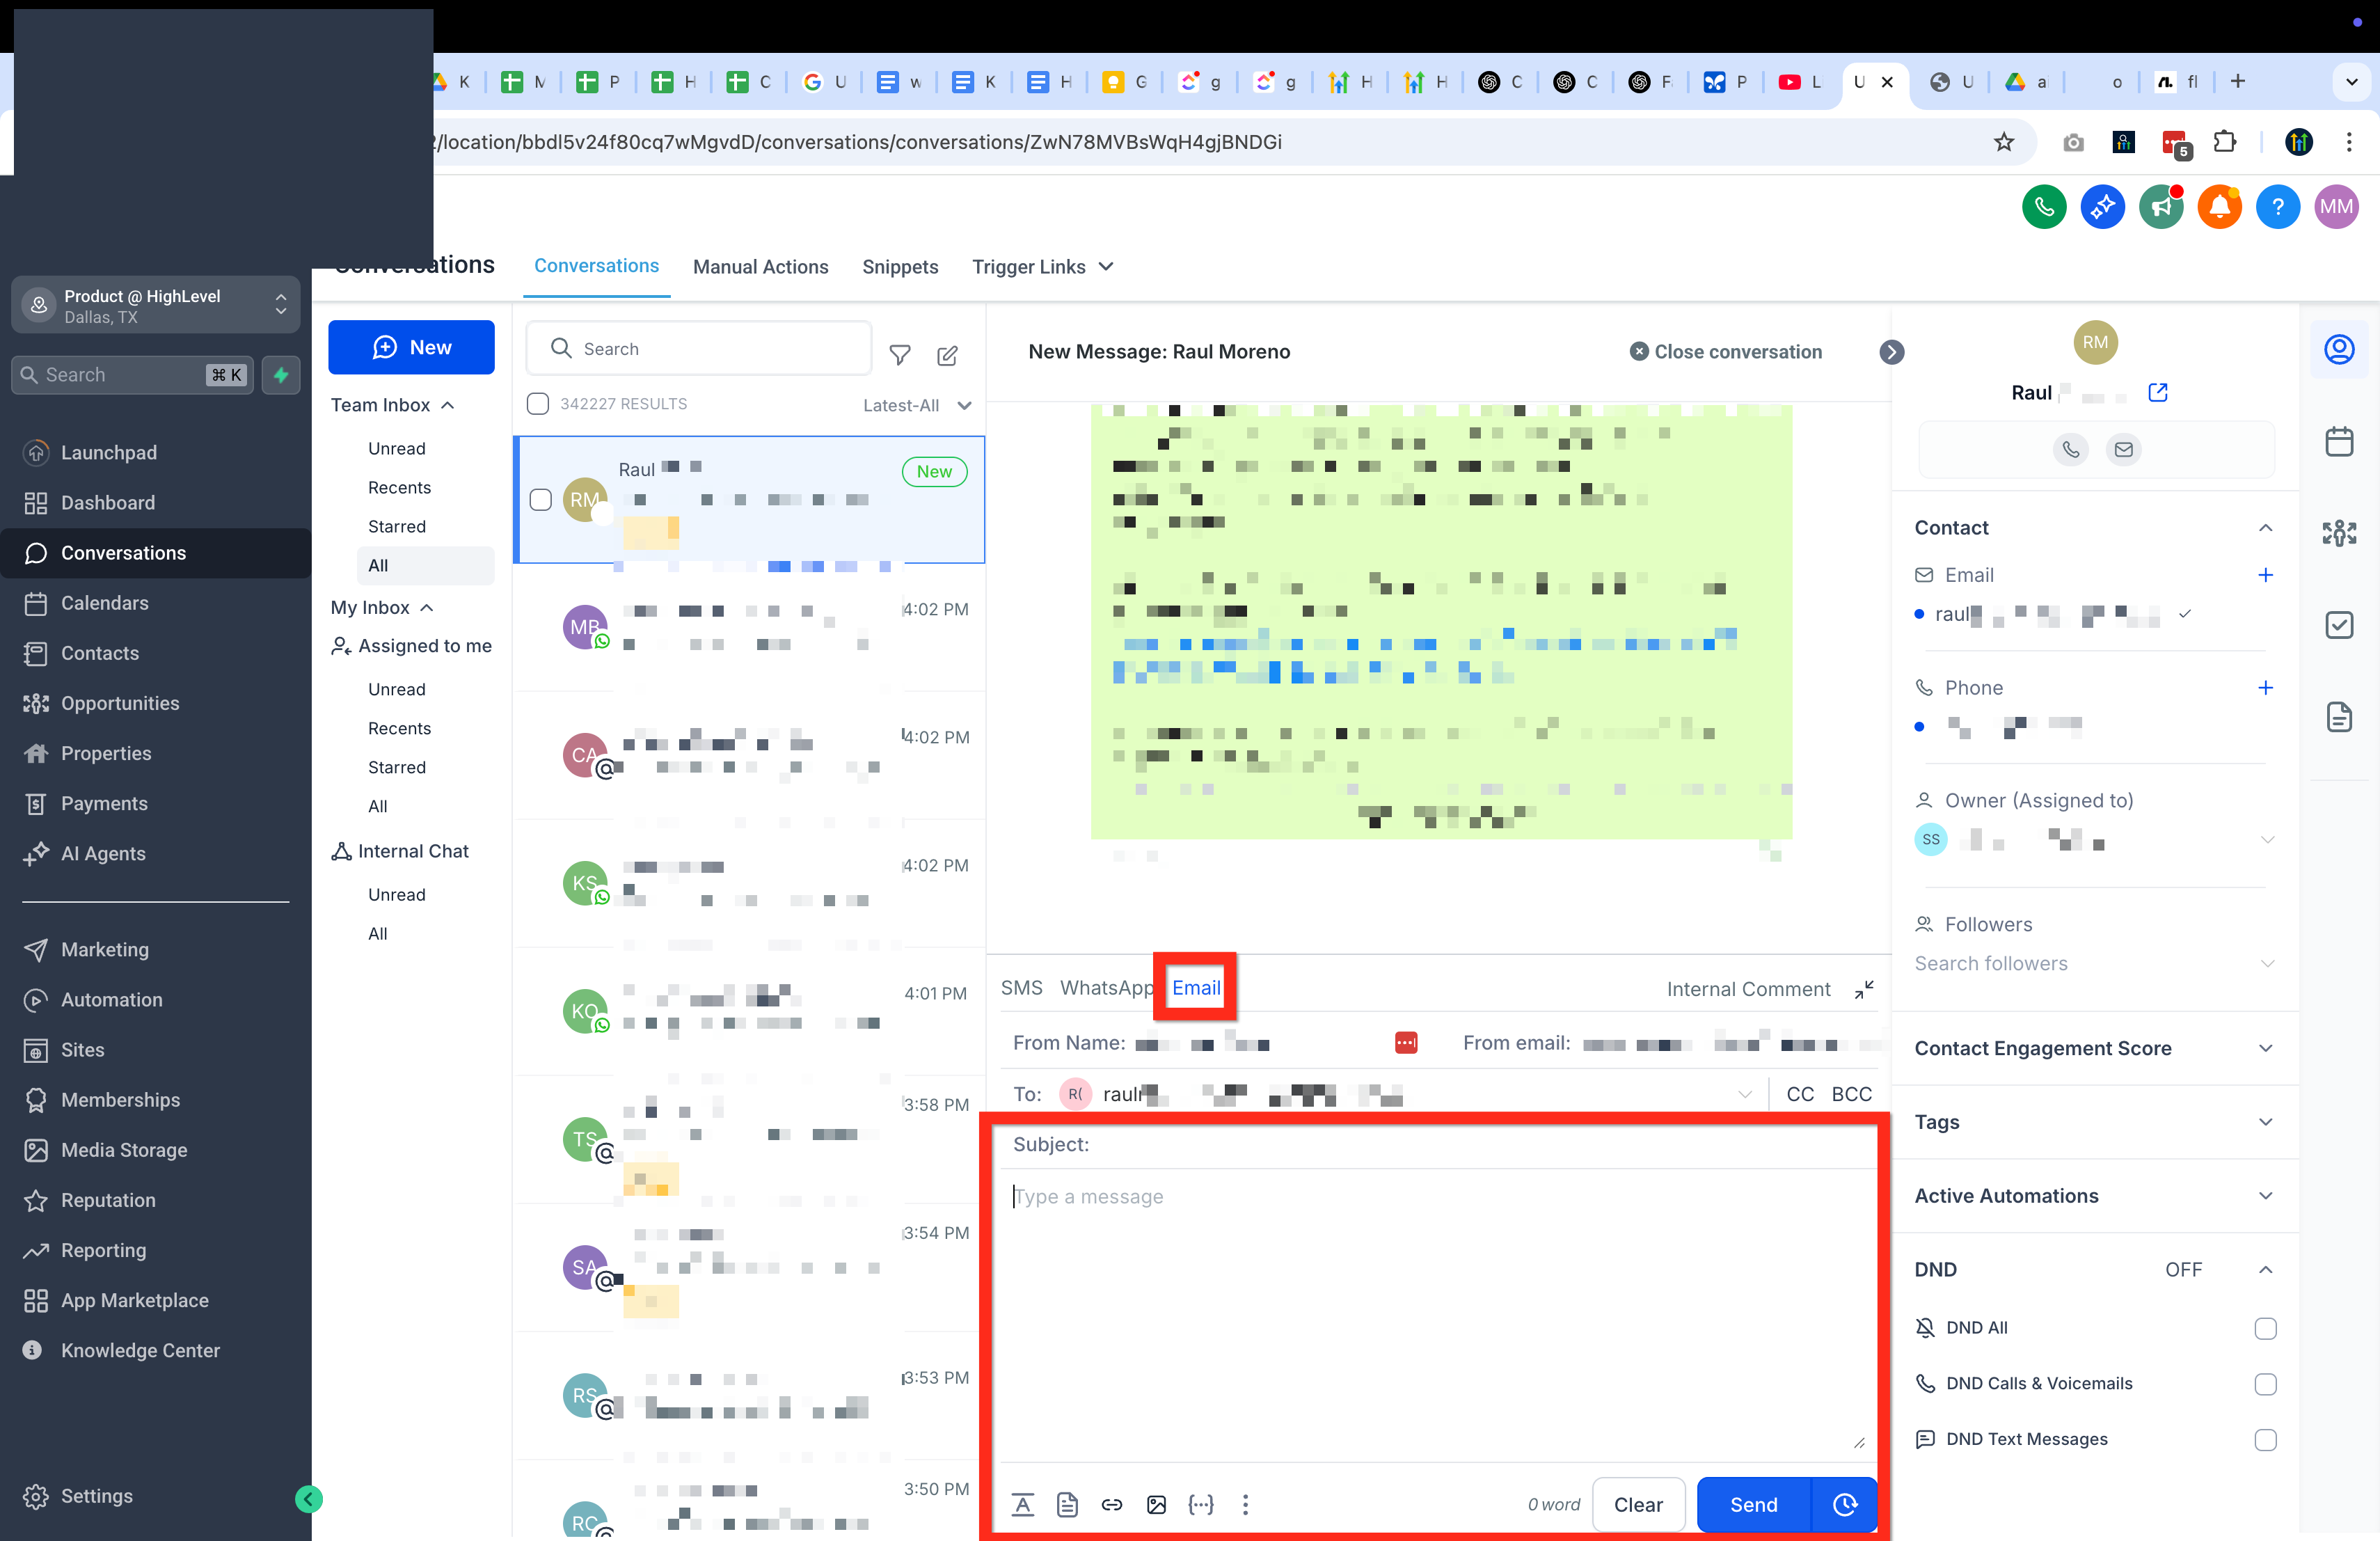Open the orange notifications bell
Screen dimensions: 2380x1541
click(2219, 207)
